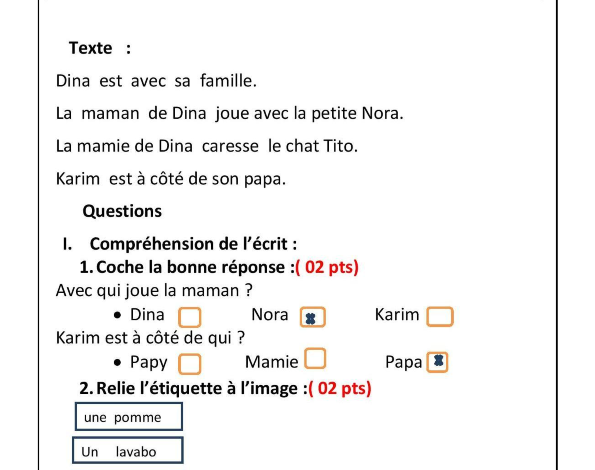This screenshot has height=470, width=595.
Task: Click the question 'Avec qui joue la maman ?'
Action: 154,291
